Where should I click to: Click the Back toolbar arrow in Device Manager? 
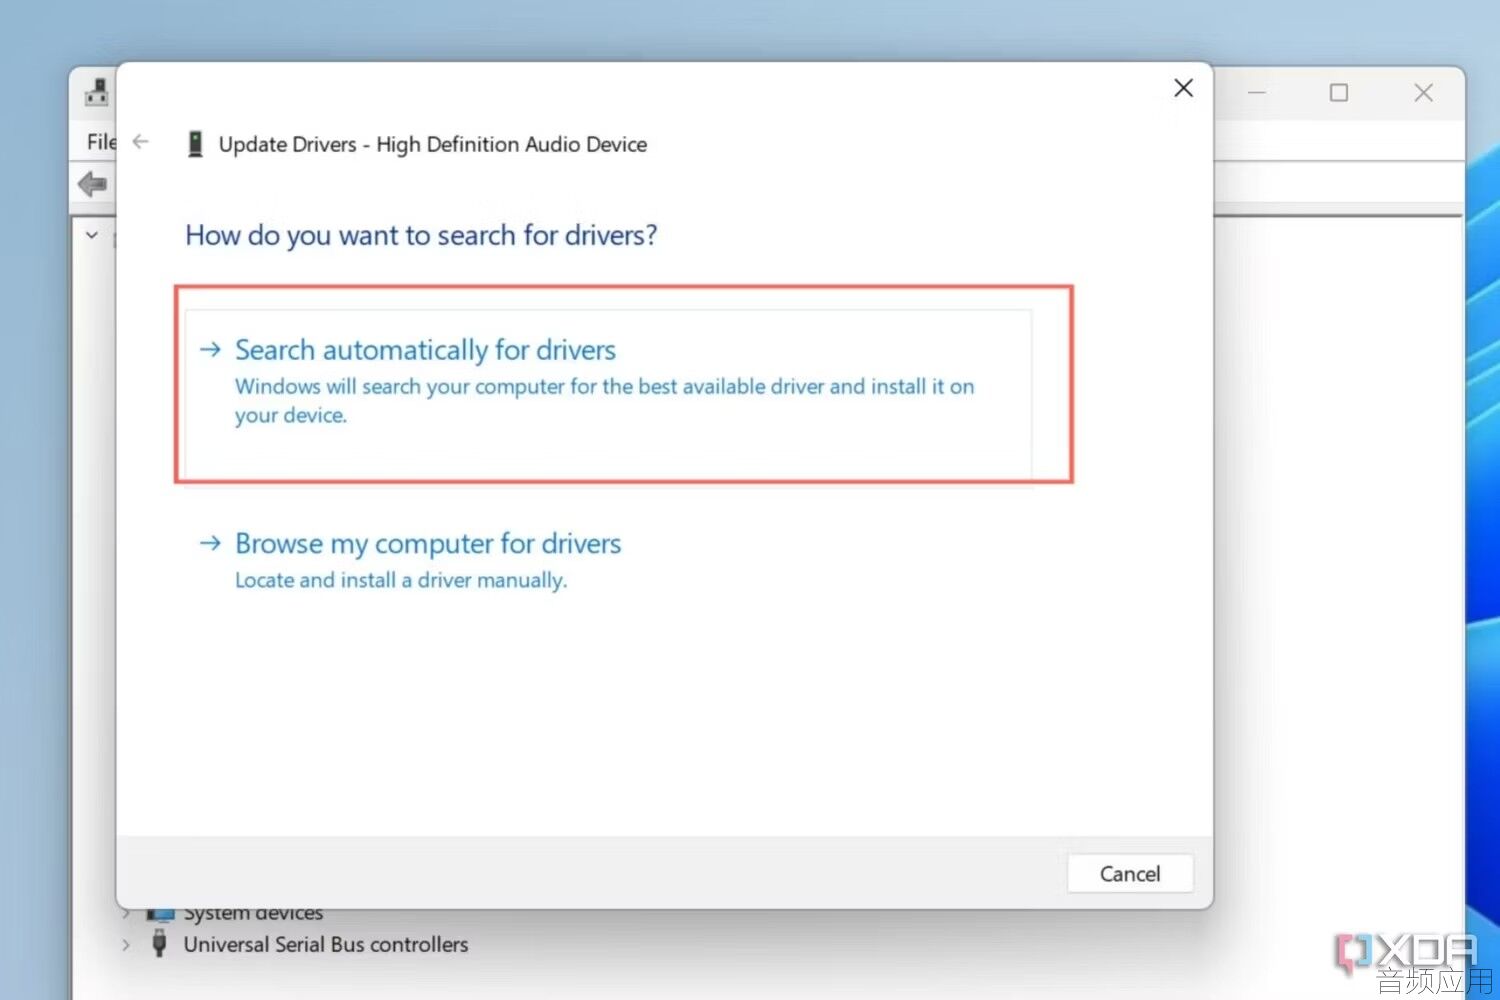point(93,184)
